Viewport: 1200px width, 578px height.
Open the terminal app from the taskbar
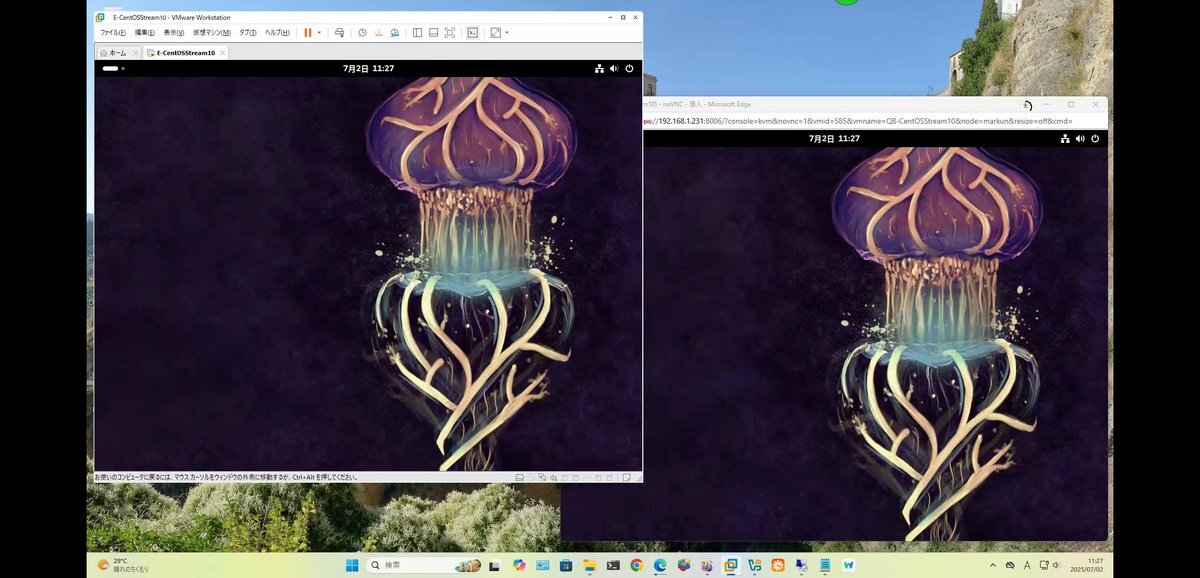[x=613, y=565]
